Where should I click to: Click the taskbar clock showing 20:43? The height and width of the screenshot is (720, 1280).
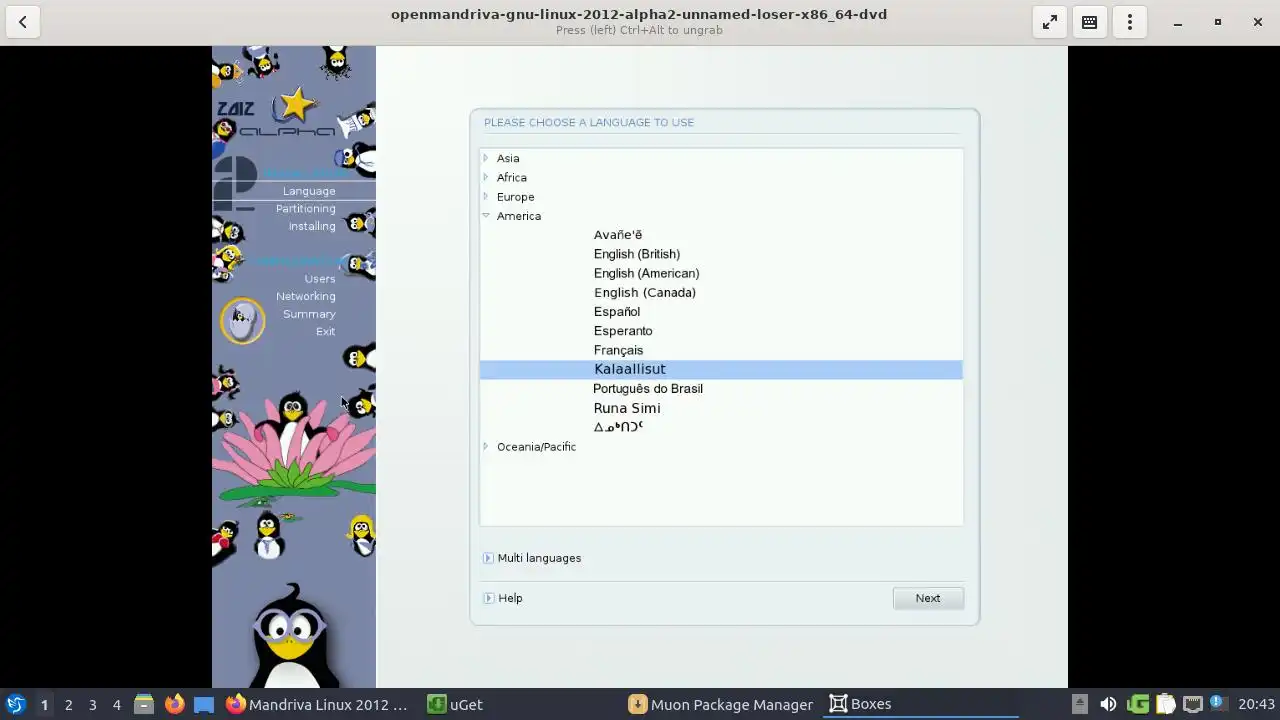(1256, 704)
